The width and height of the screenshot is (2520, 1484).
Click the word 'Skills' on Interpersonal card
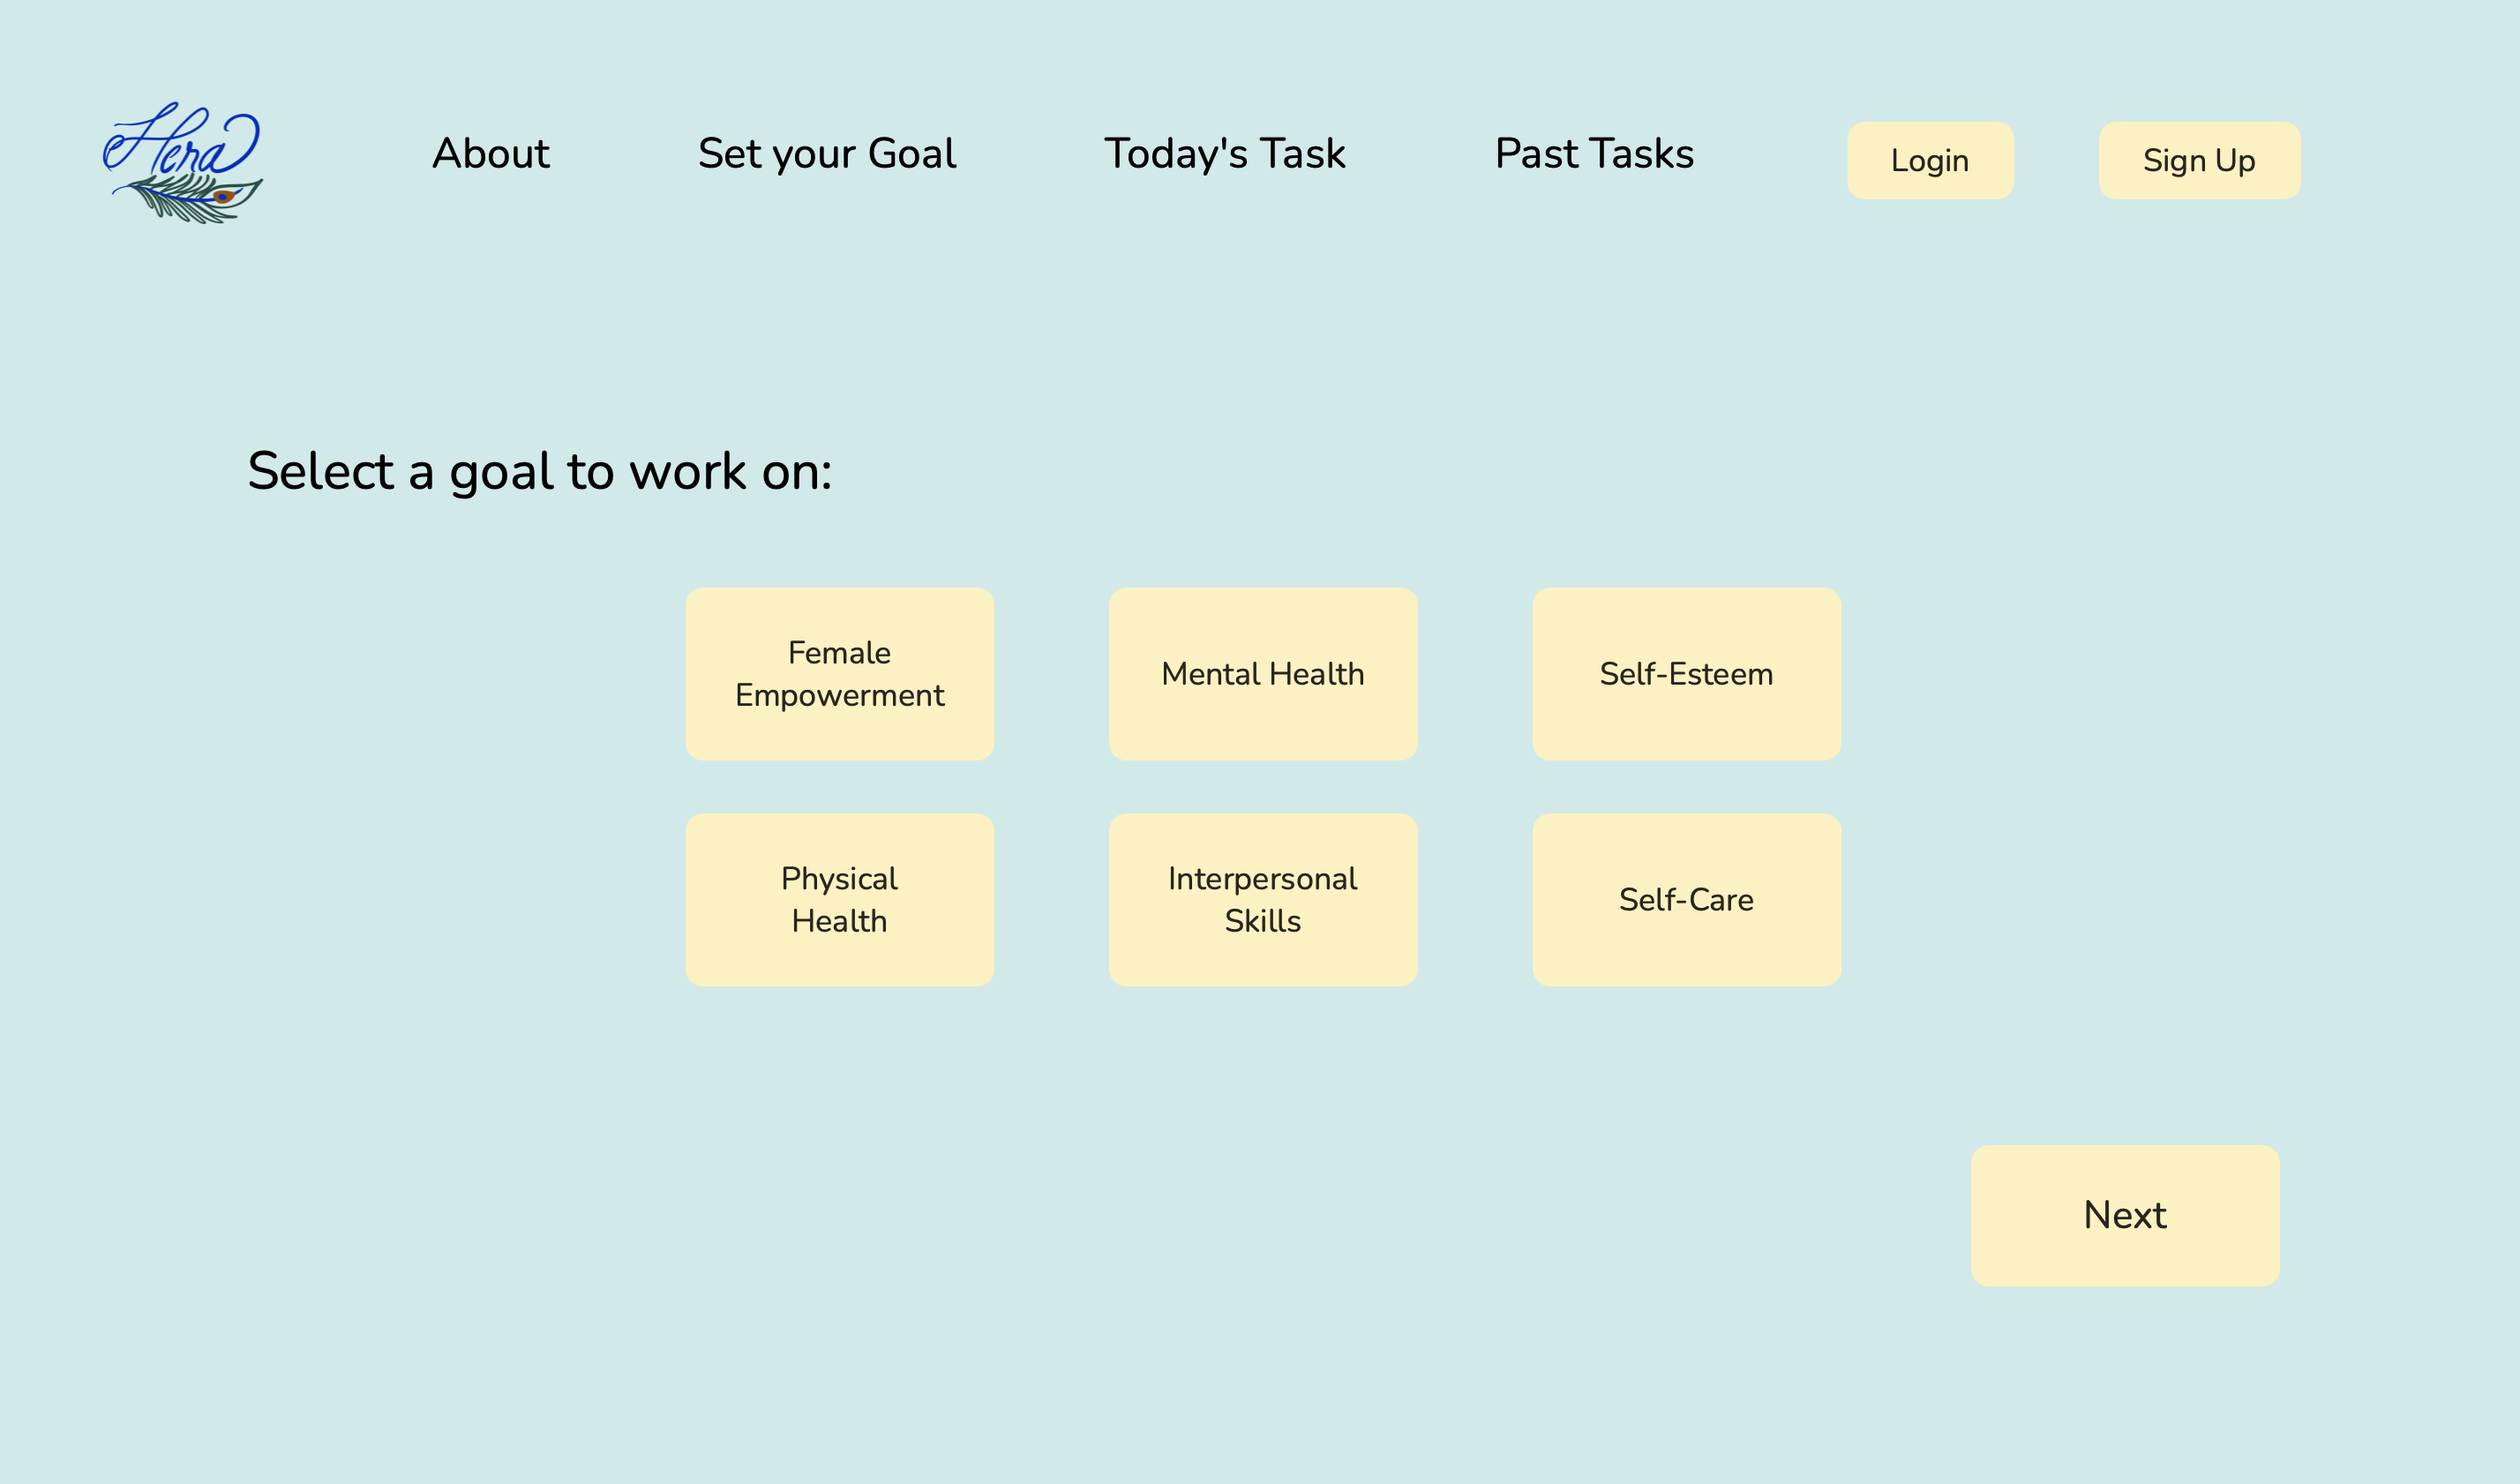(1262, 921)
